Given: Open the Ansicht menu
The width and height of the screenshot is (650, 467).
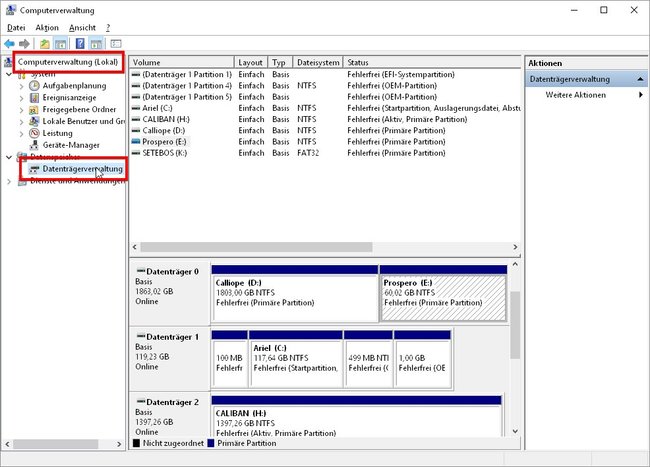Looking at the screenshot, I should point(82,28).
